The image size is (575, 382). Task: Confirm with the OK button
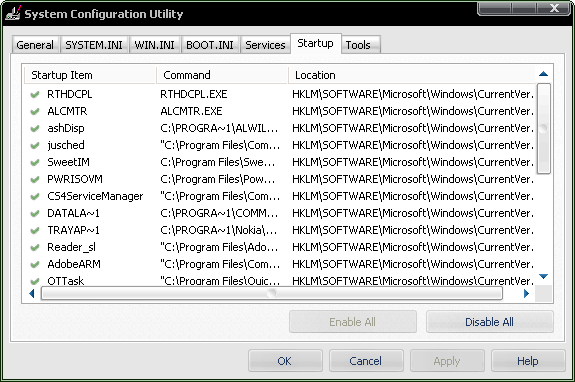tap(285, 361)
